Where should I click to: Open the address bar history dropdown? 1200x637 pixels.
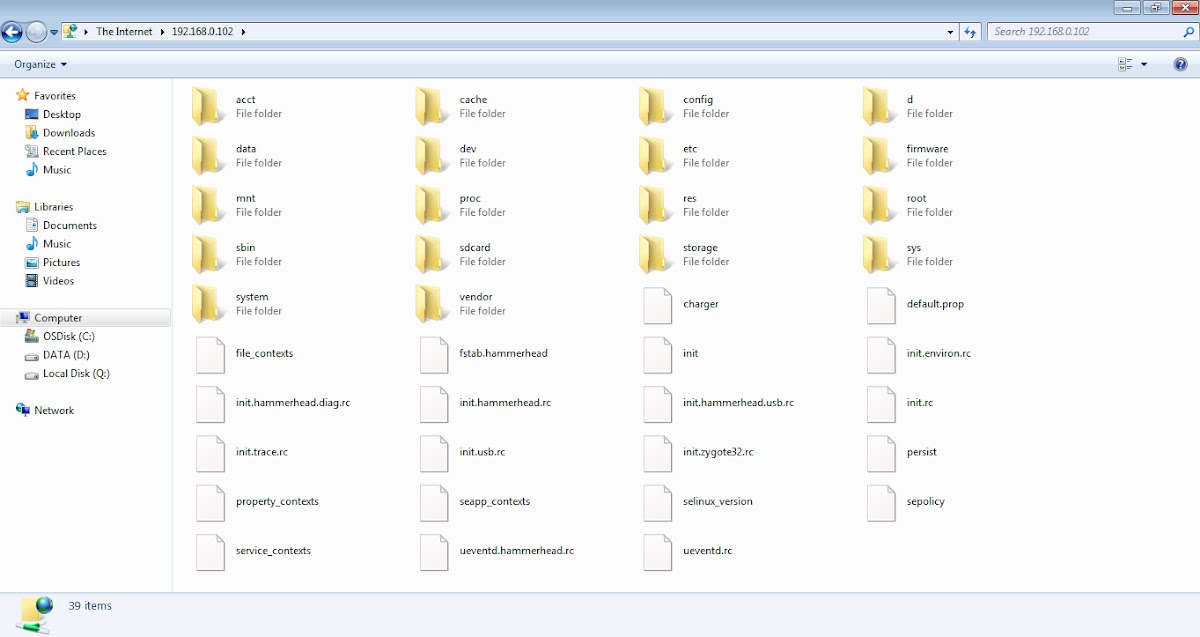(x=950, y=32)
